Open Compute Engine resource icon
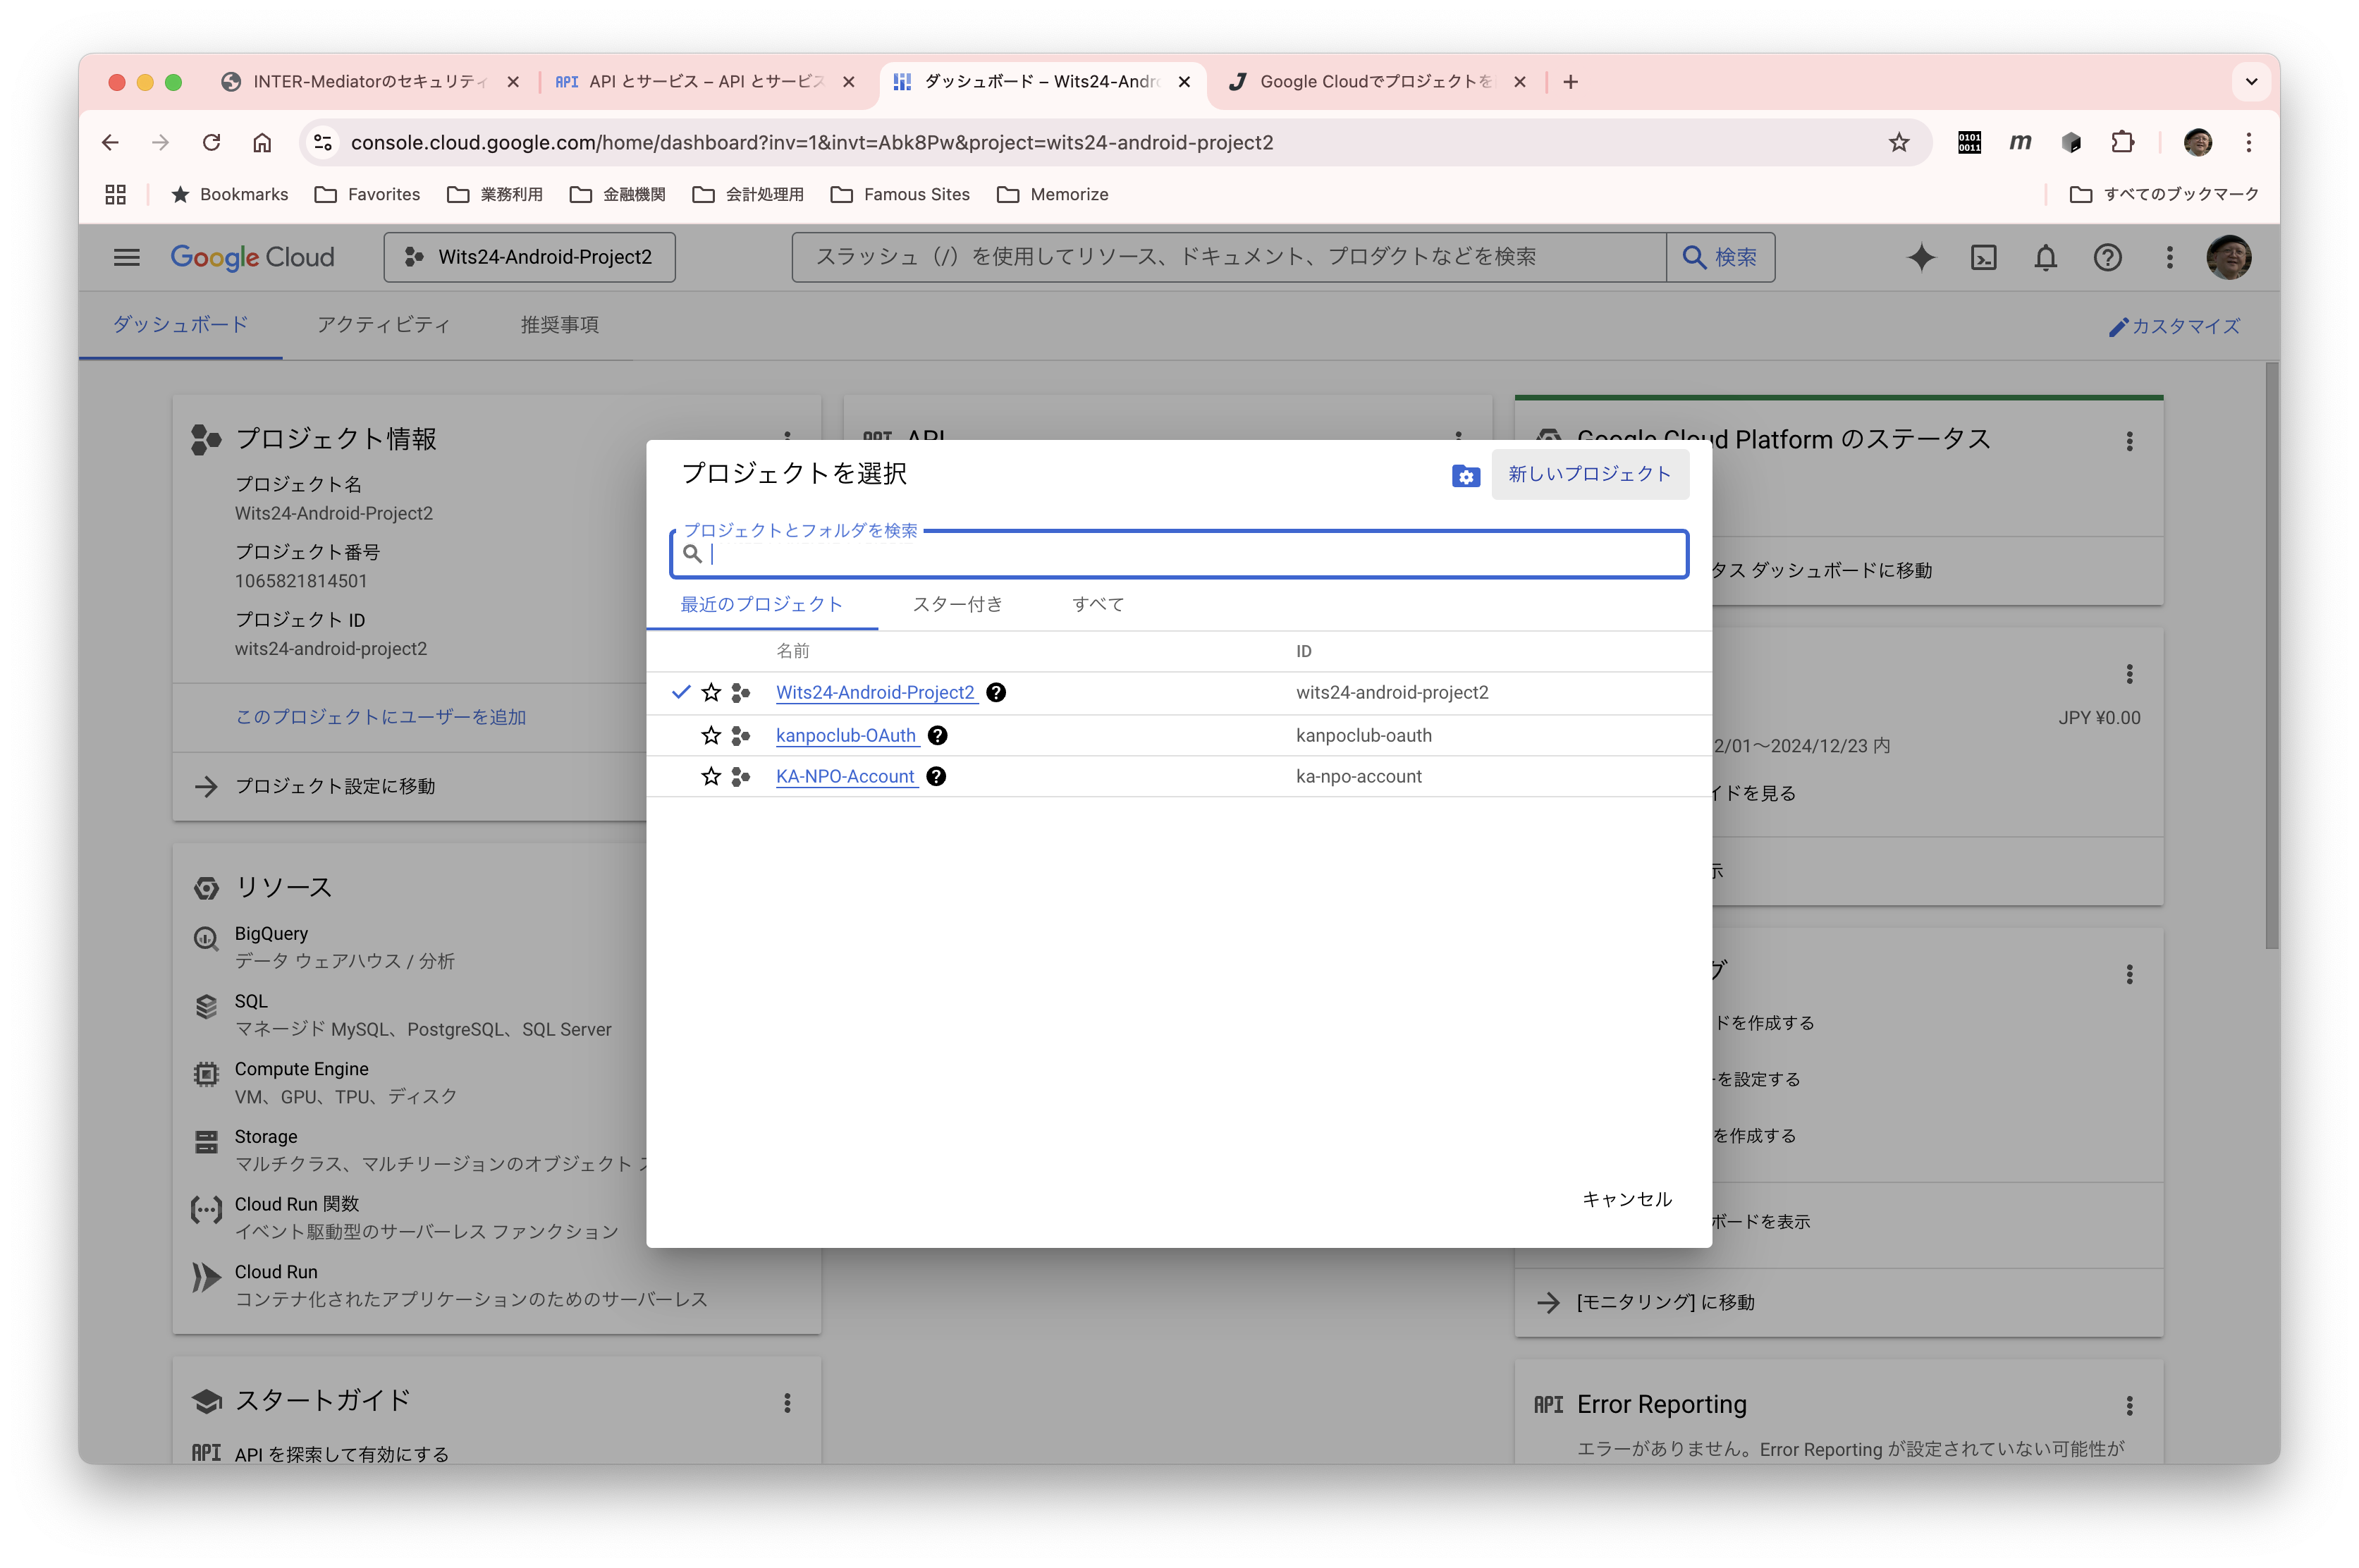 (x=206, y=1074)
